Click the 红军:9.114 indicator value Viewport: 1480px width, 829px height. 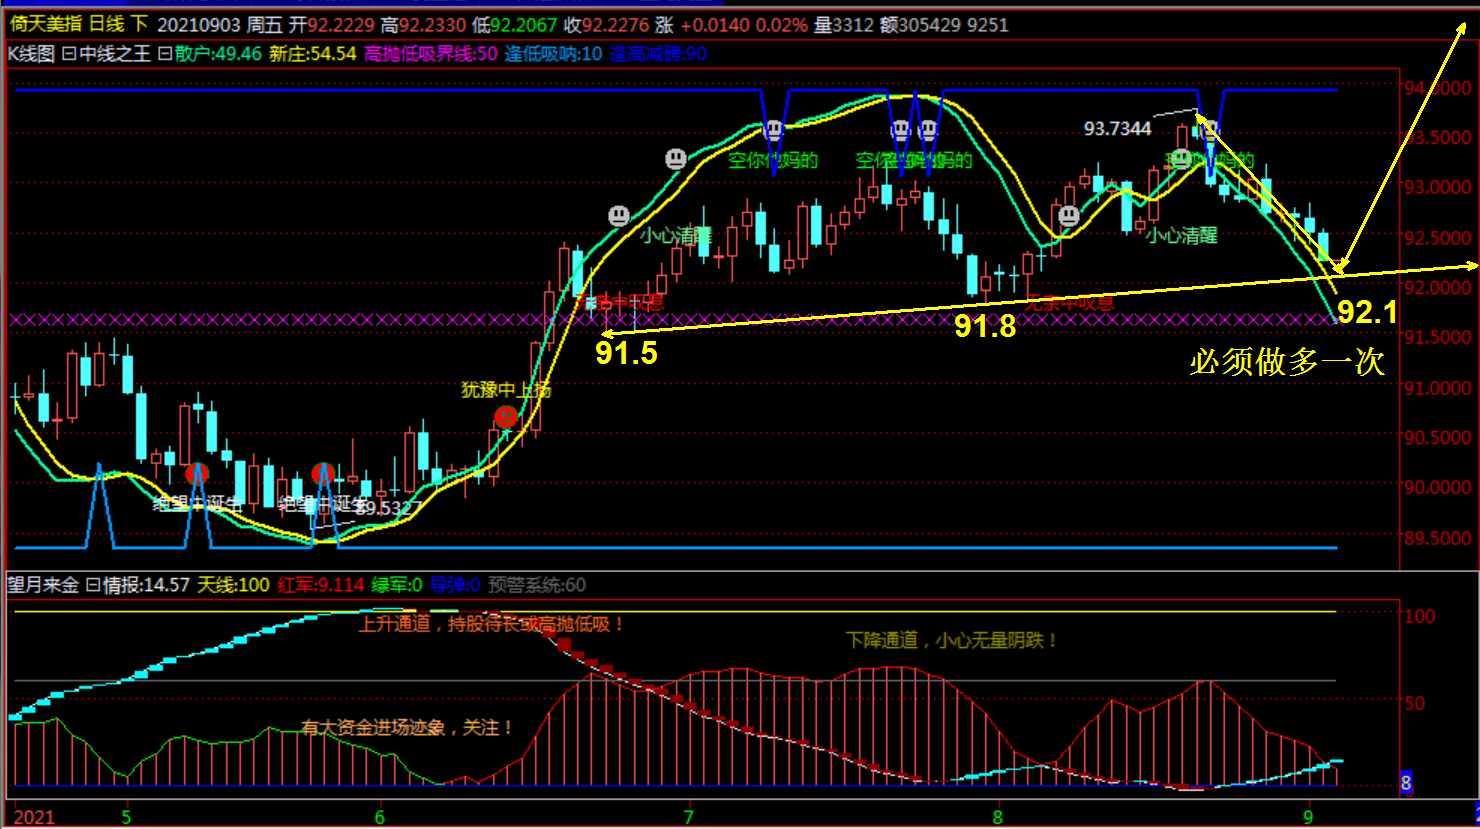point(320,585)
